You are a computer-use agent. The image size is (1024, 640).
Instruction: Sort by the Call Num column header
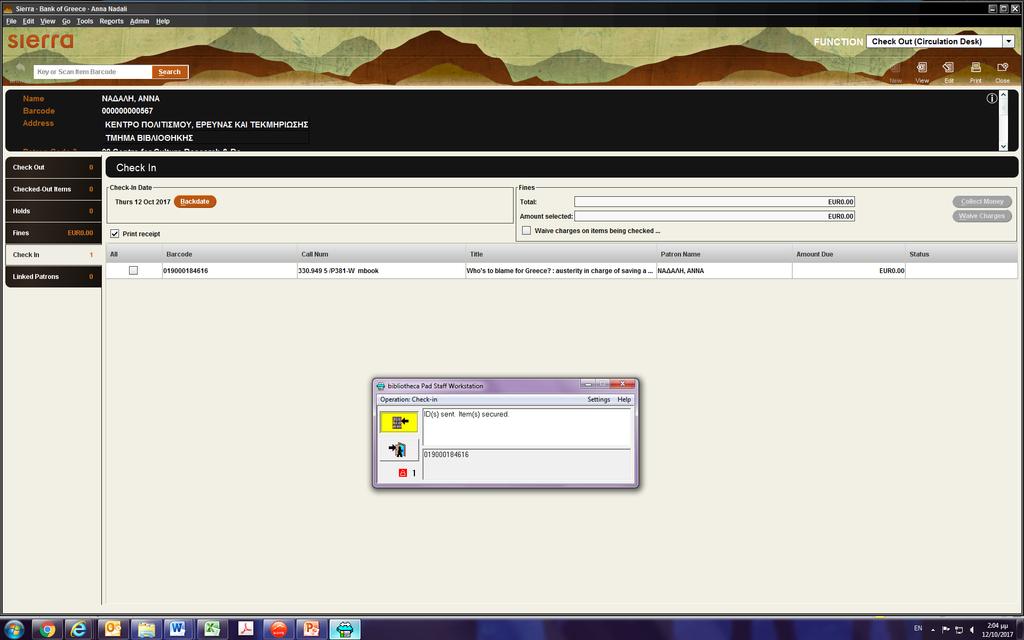click(381, 254)
